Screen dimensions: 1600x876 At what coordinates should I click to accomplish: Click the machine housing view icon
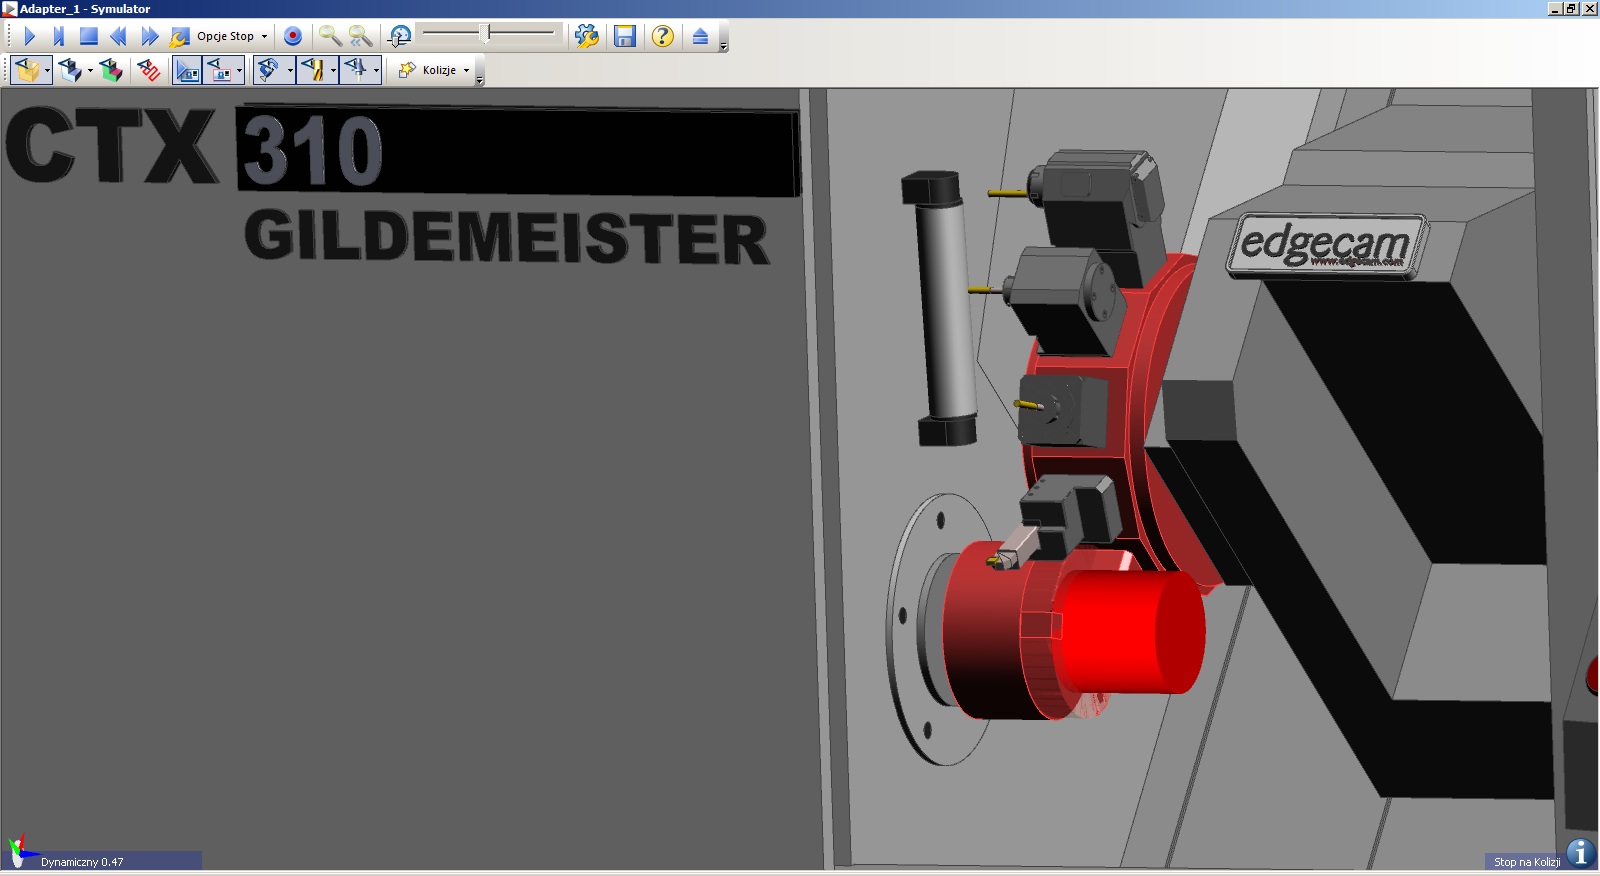click(220, 70)
